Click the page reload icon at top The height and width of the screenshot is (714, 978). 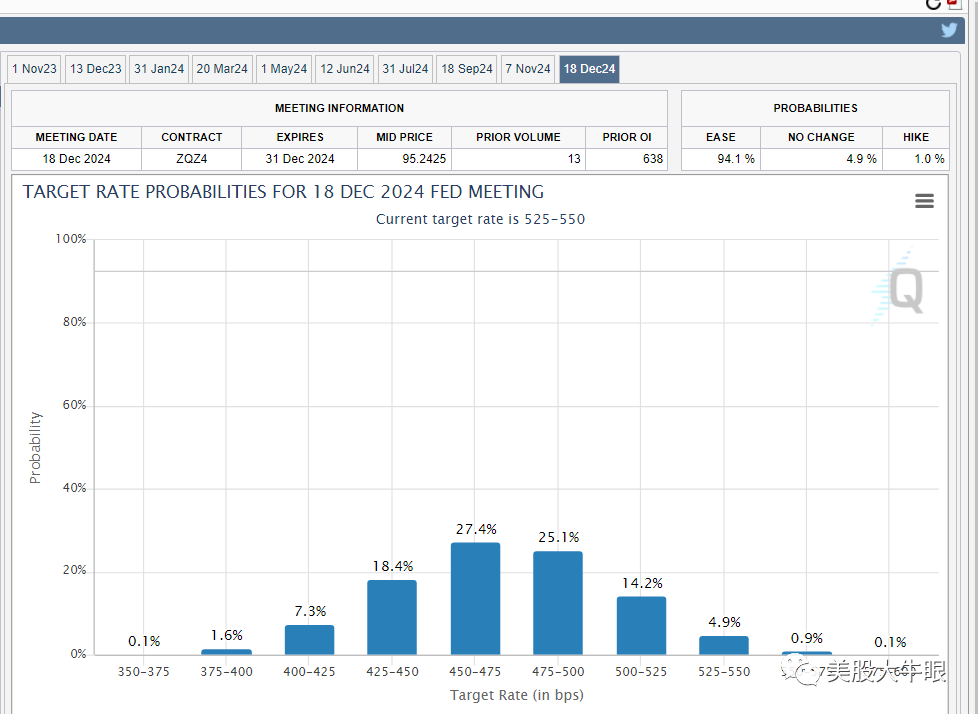[x=934, y=3]
